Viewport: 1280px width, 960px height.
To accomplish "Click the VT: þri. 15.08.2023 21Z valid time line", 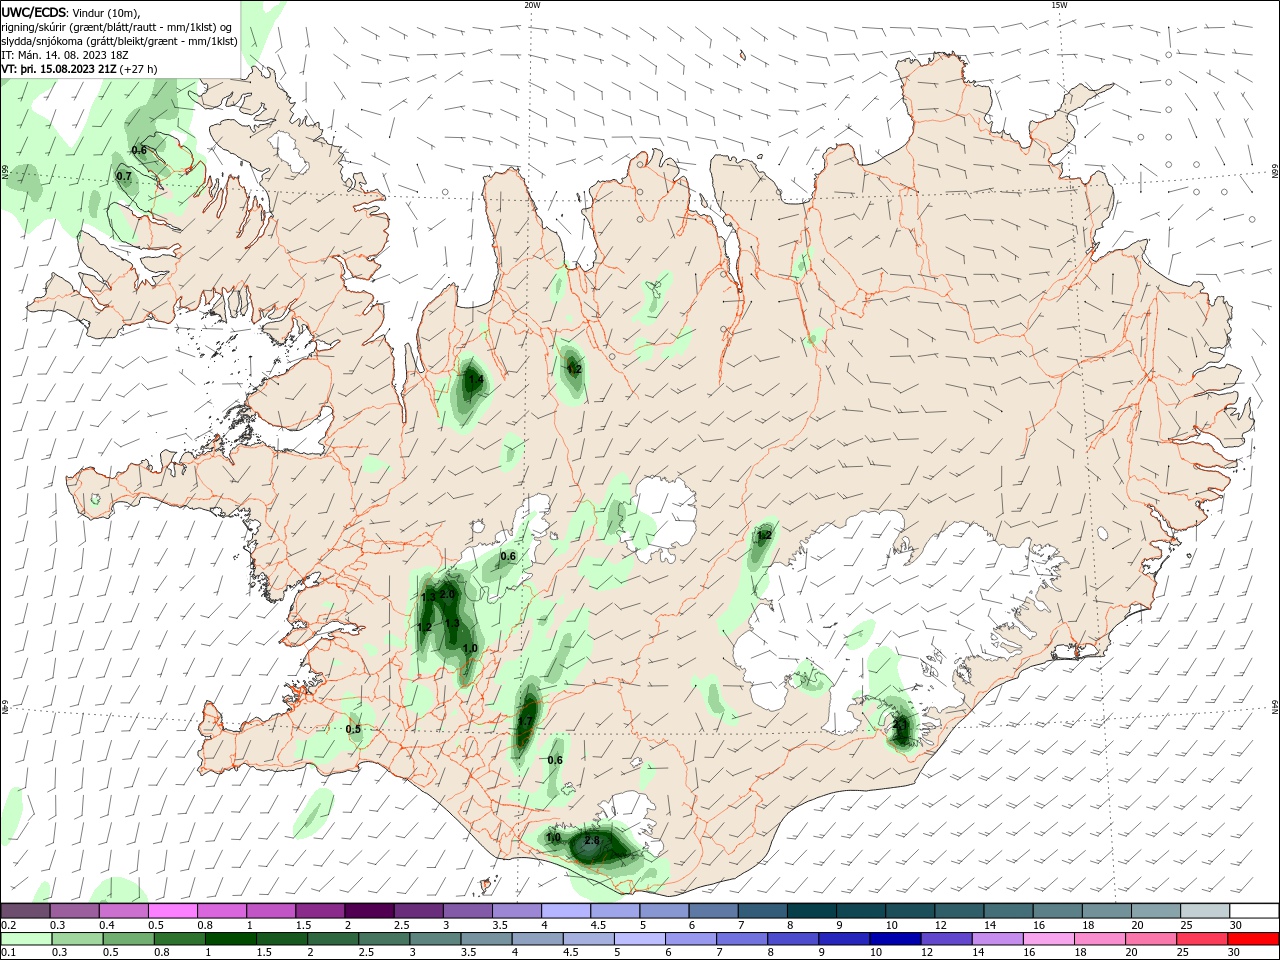I will (59, 69).
